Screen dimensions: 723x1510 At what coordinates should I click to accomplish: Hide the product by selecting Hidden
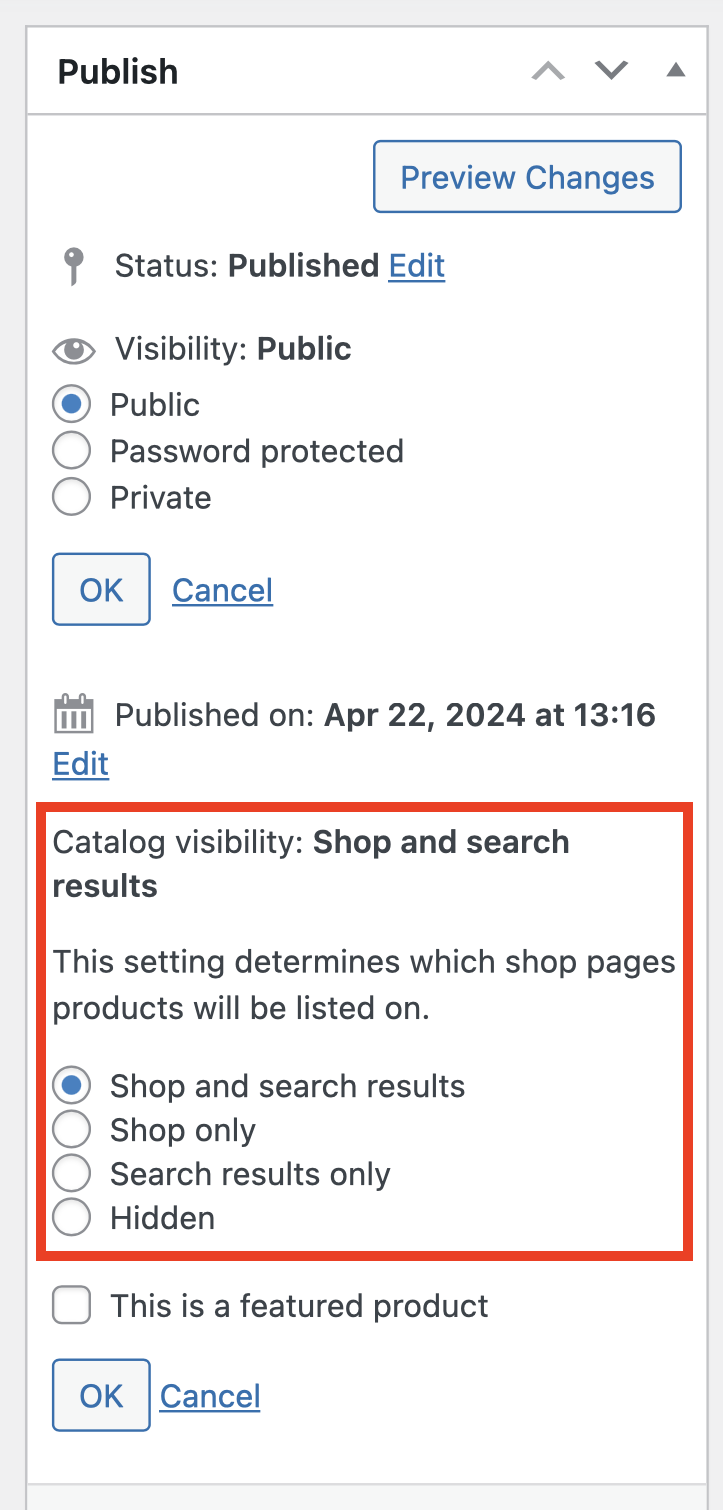click(71, 1217)
